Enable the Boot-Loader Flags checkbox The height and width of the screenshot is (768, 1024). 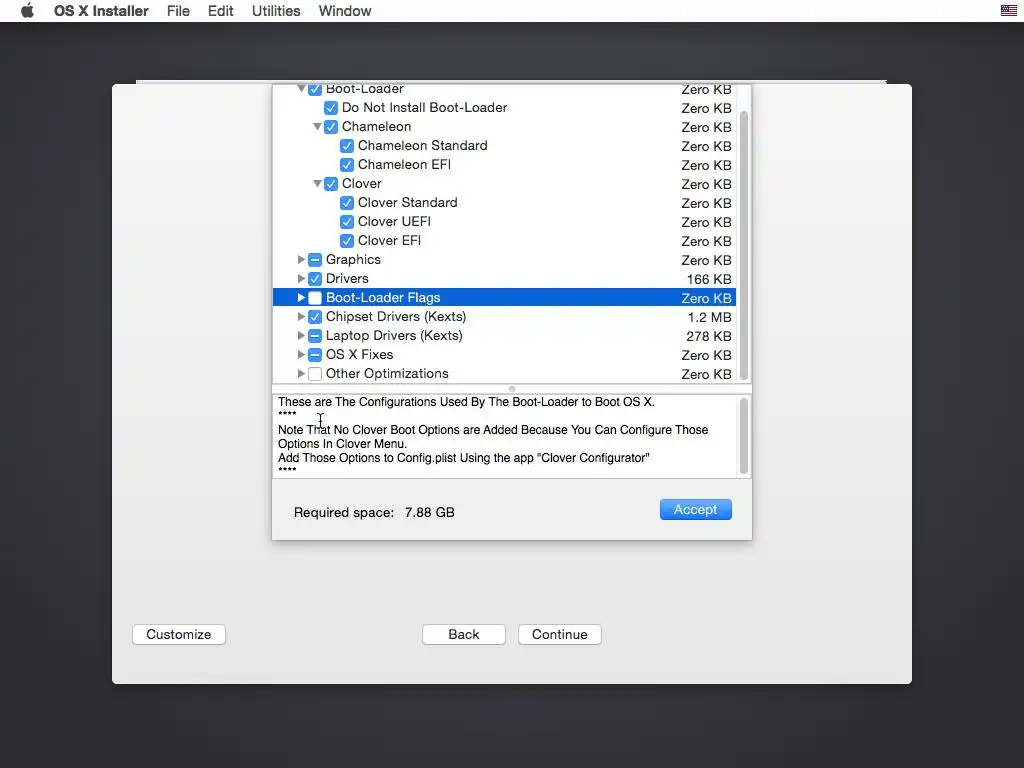(x=315, y=298)
